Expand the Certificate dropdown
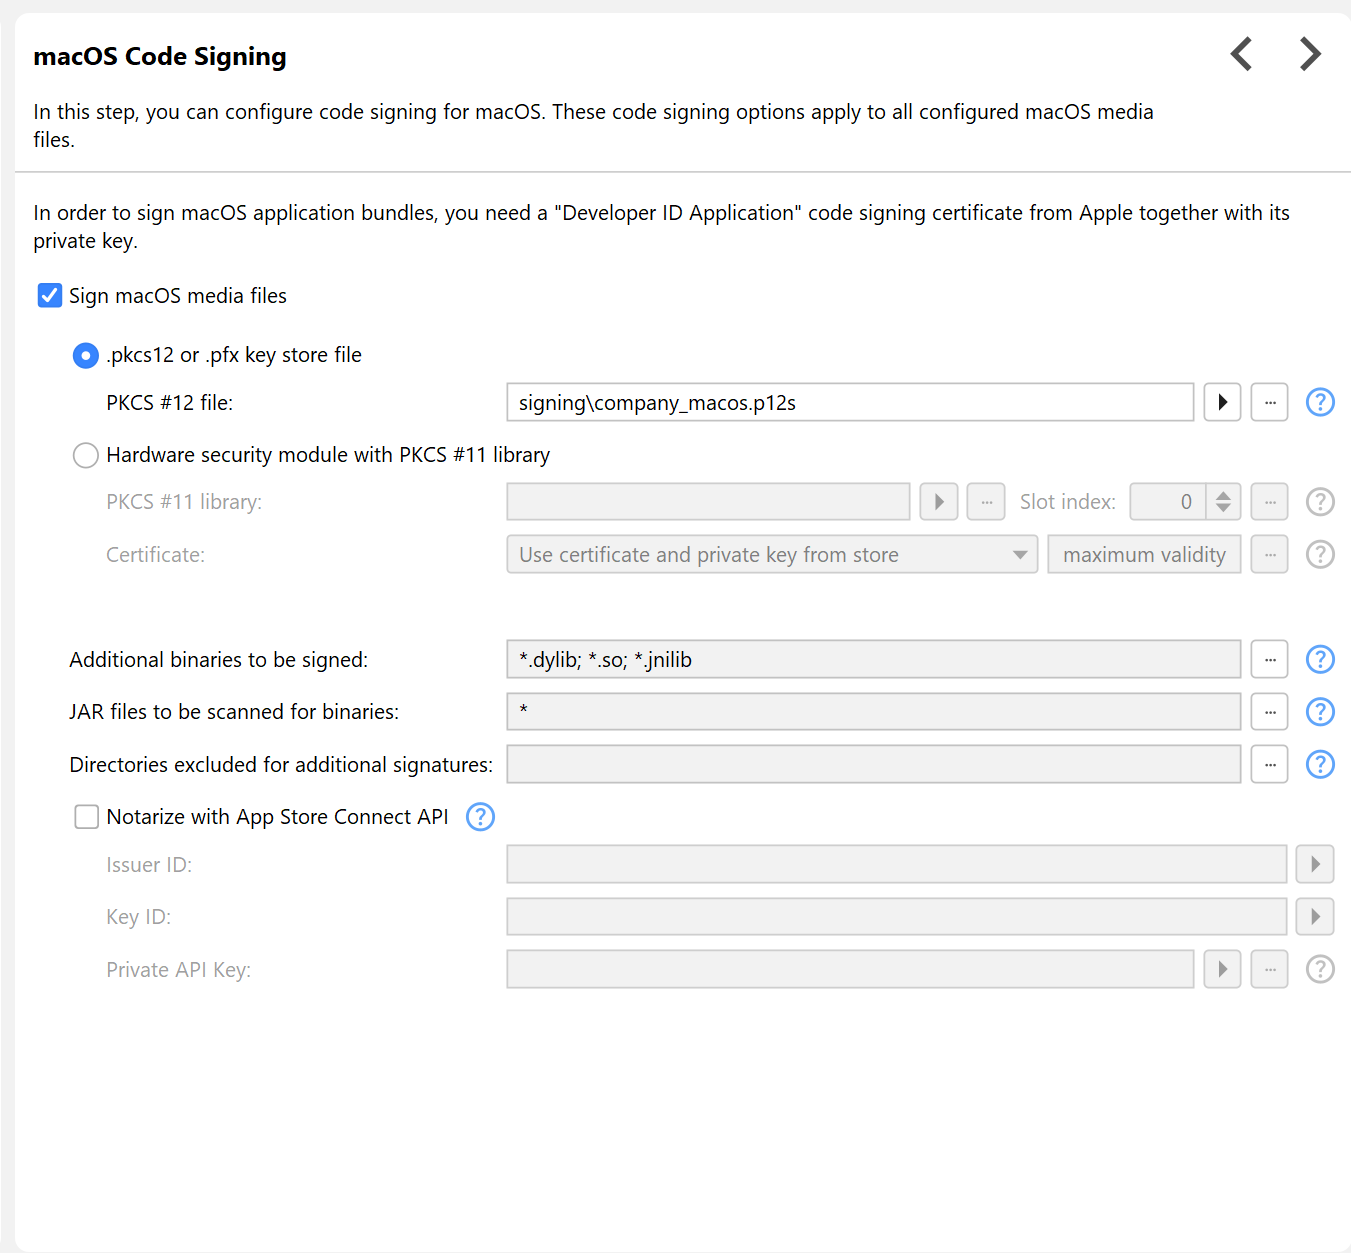 1019,555
